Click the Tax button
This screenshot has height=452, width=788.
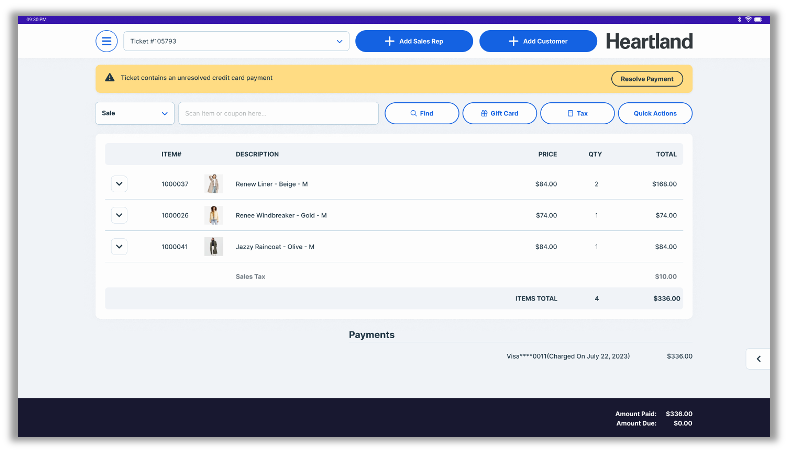(x=577, y=114)
